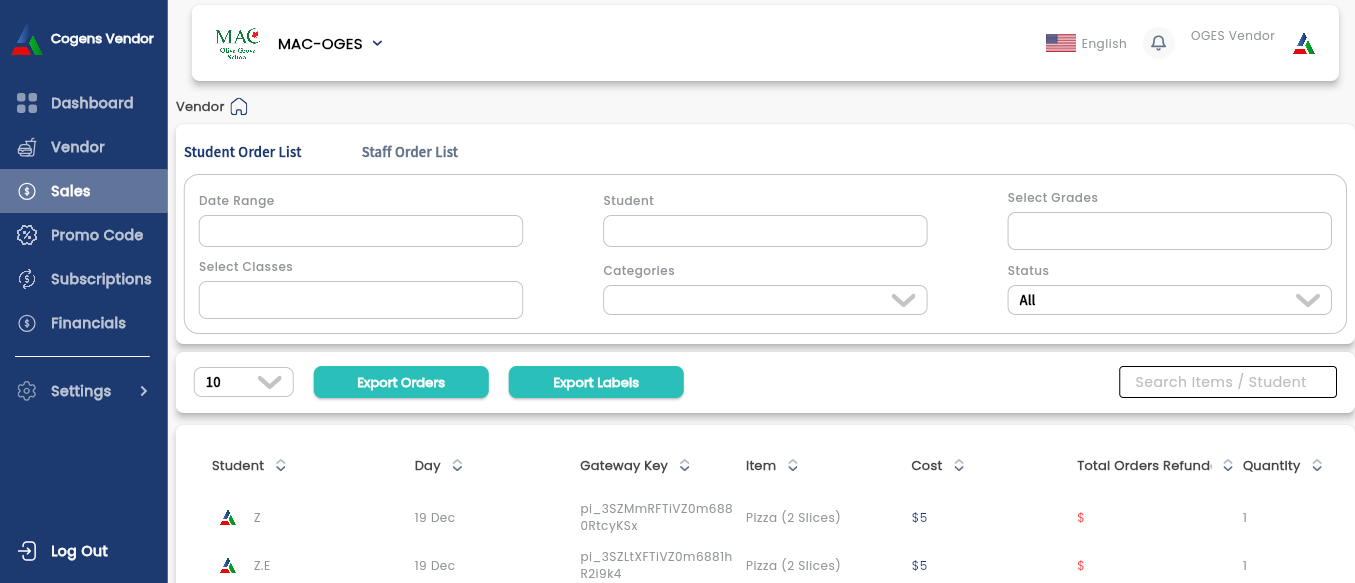The width and height of the screenshot is (1355, 583).
Task: Expand the Settings sidebar submenu
Action: point(143,391)
